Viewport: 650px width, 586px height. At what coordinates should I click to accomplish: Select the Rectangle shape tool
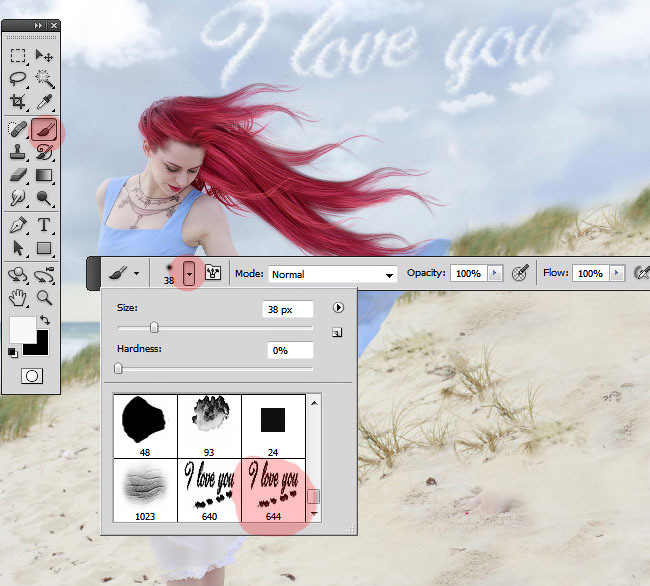(44, 248)
